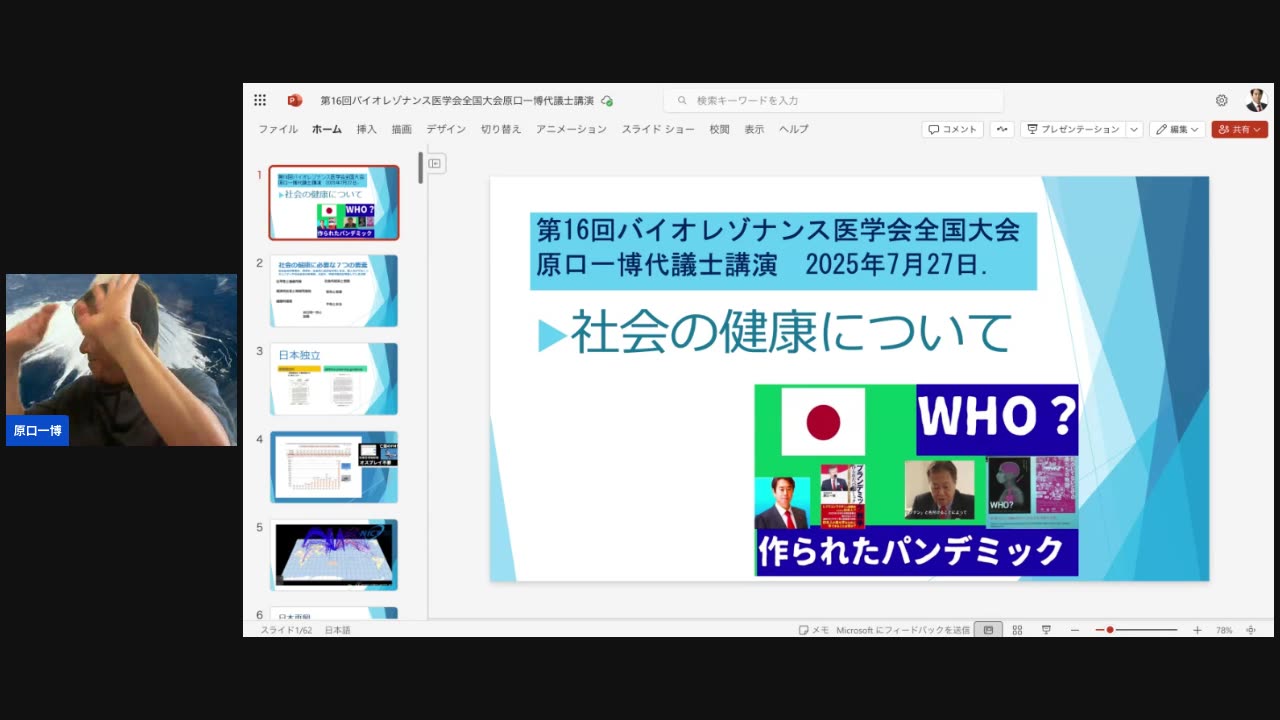1280x720 pixels.
Task: Open the スライド ショー tab
Action: [658, 129]
